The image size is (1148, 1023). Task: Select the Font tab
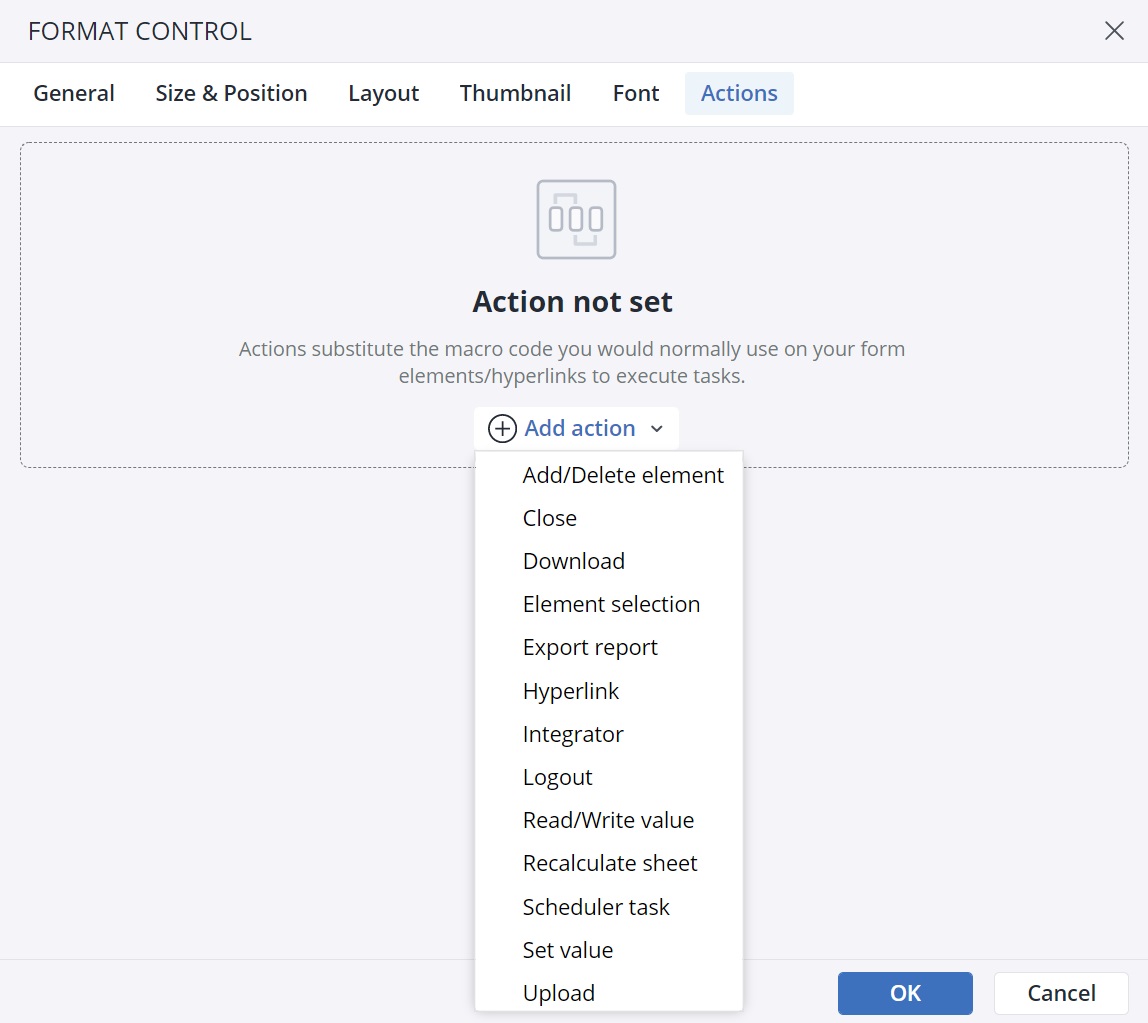pyautogui.click(x=636, y=93)
